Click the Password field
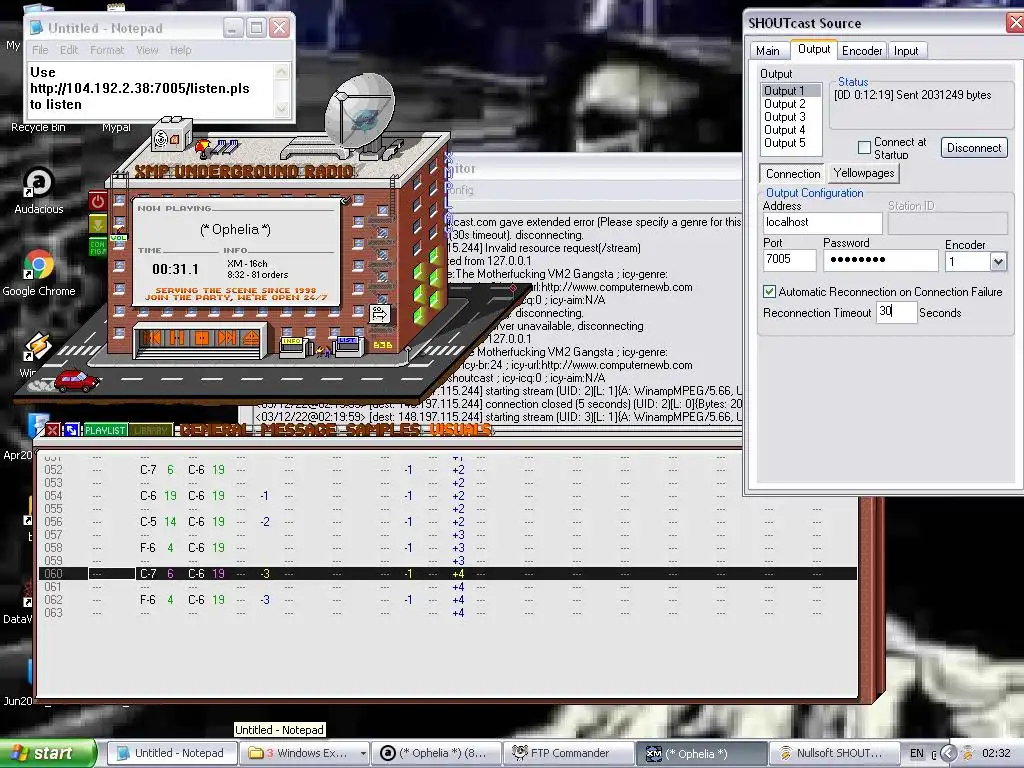Screen dimensions: 1024x768 (880, 260)
